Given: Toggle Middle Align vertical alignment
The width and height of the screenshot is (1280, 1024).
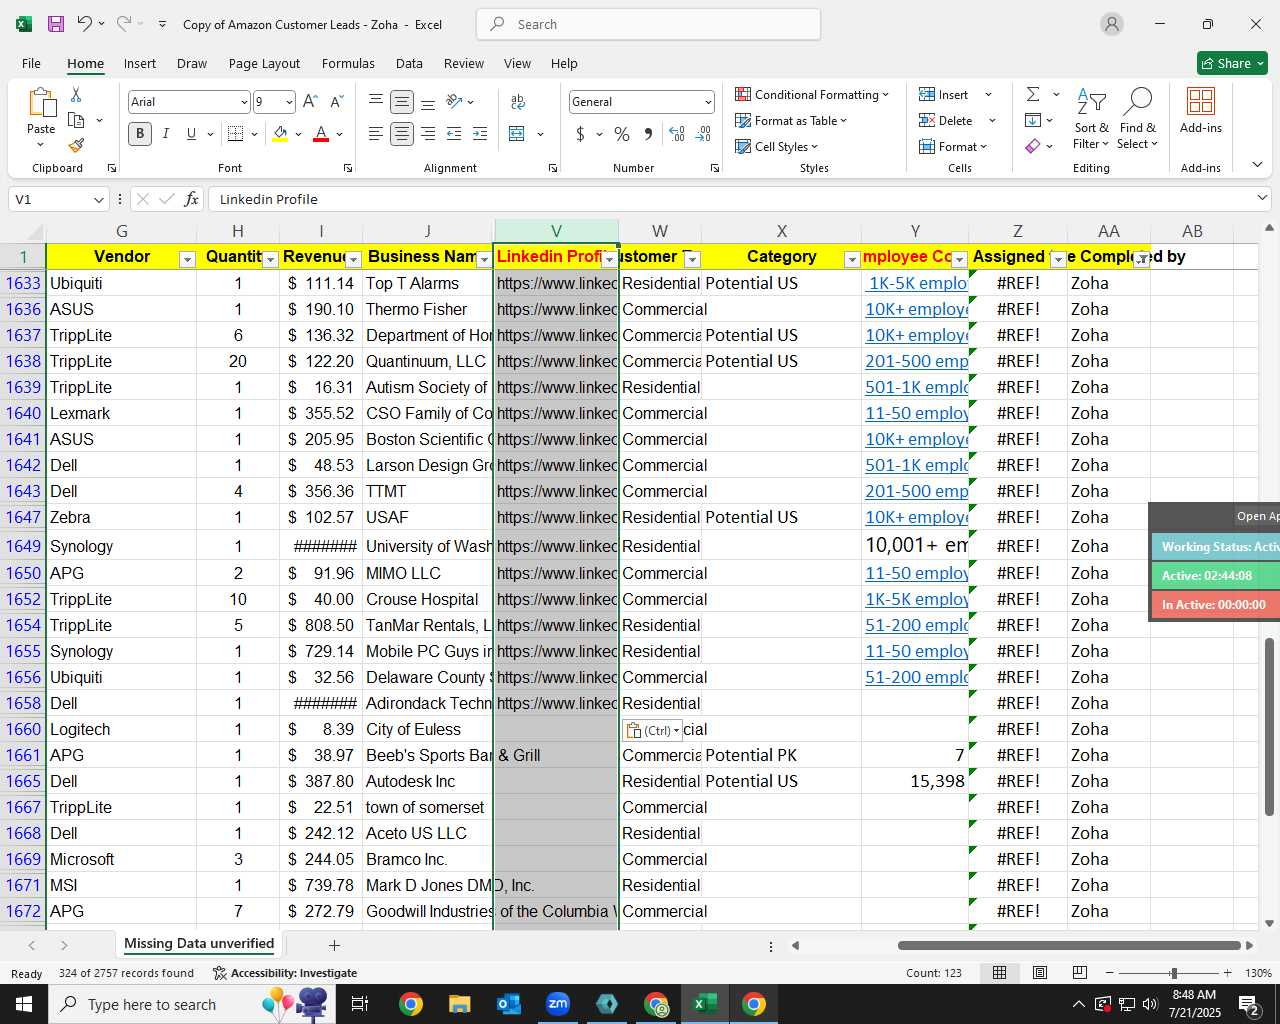Looking at the screenshot, I should coord(402,102).
